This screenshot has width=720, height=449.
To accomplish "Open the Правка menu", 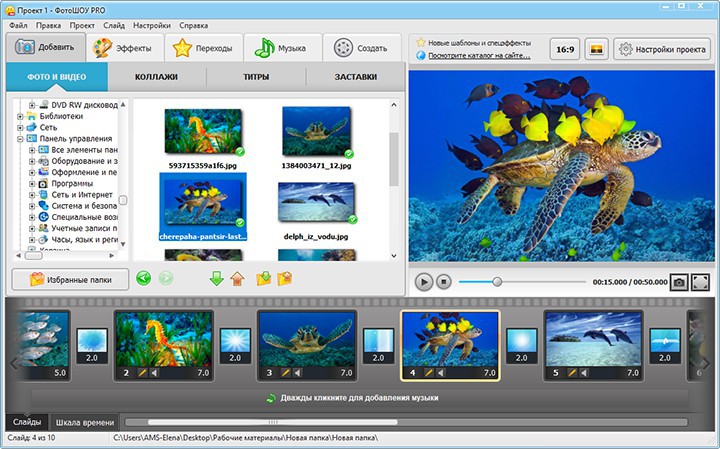I will point(49,25).
